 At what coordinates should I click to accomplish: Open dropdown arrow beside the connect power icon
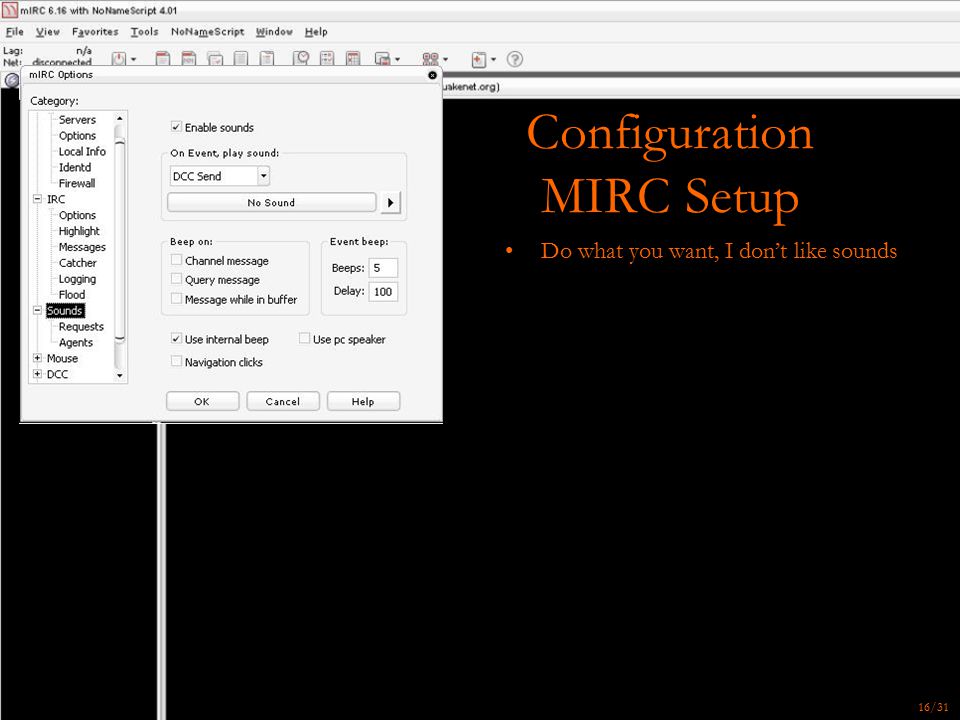(x=133, y=59)
